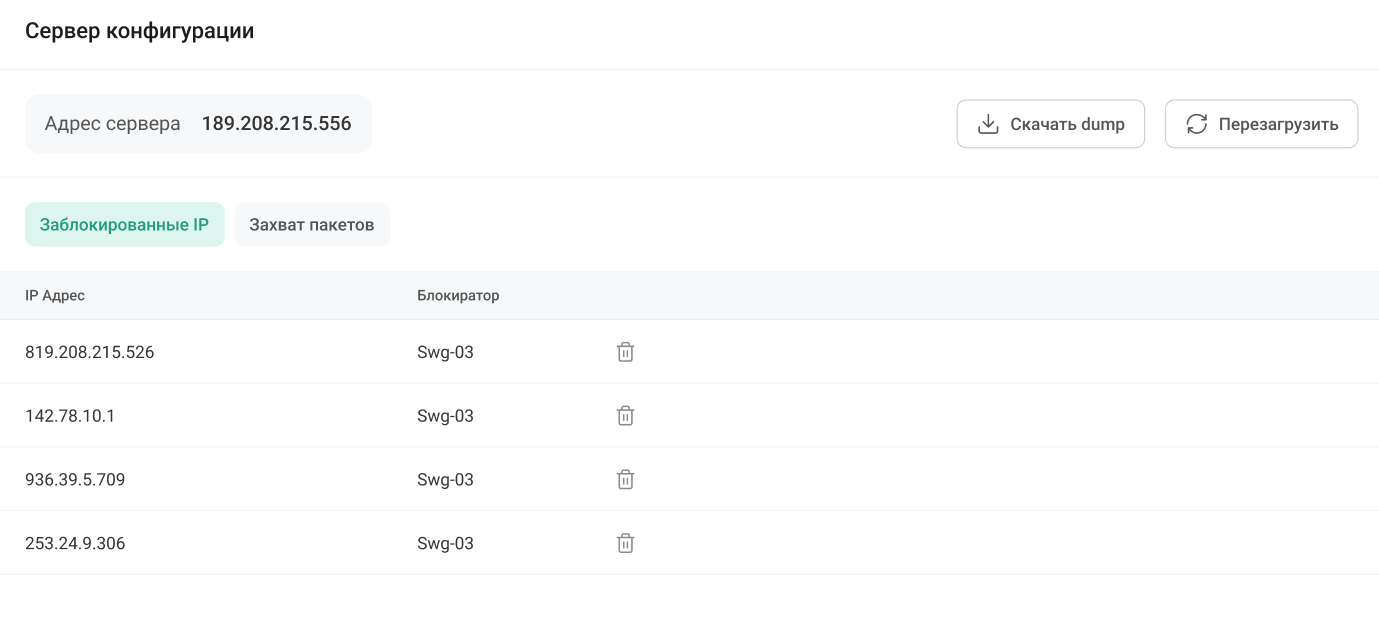Delete blocked IP 819.208.215.526 with trash icon

[625, 352]
